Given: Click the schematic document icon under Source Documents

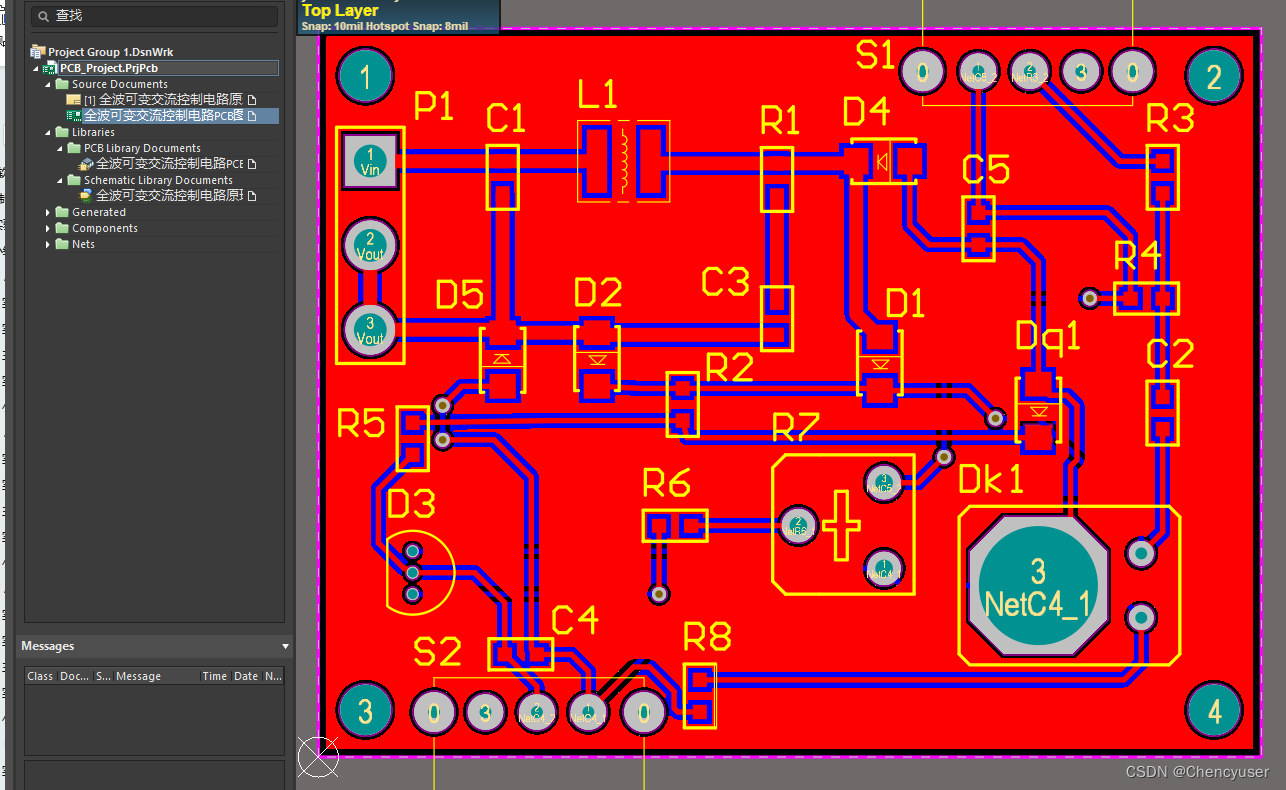Looking at the screenshot, I should 73,100.
